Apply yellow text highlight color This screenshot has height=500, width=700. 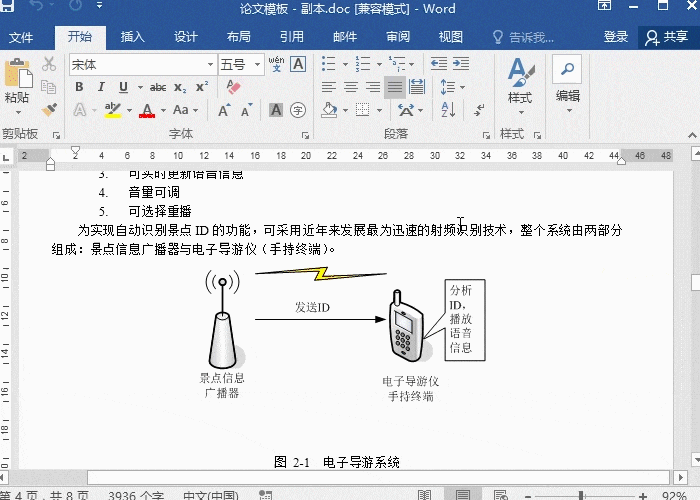tap(112, 110)
